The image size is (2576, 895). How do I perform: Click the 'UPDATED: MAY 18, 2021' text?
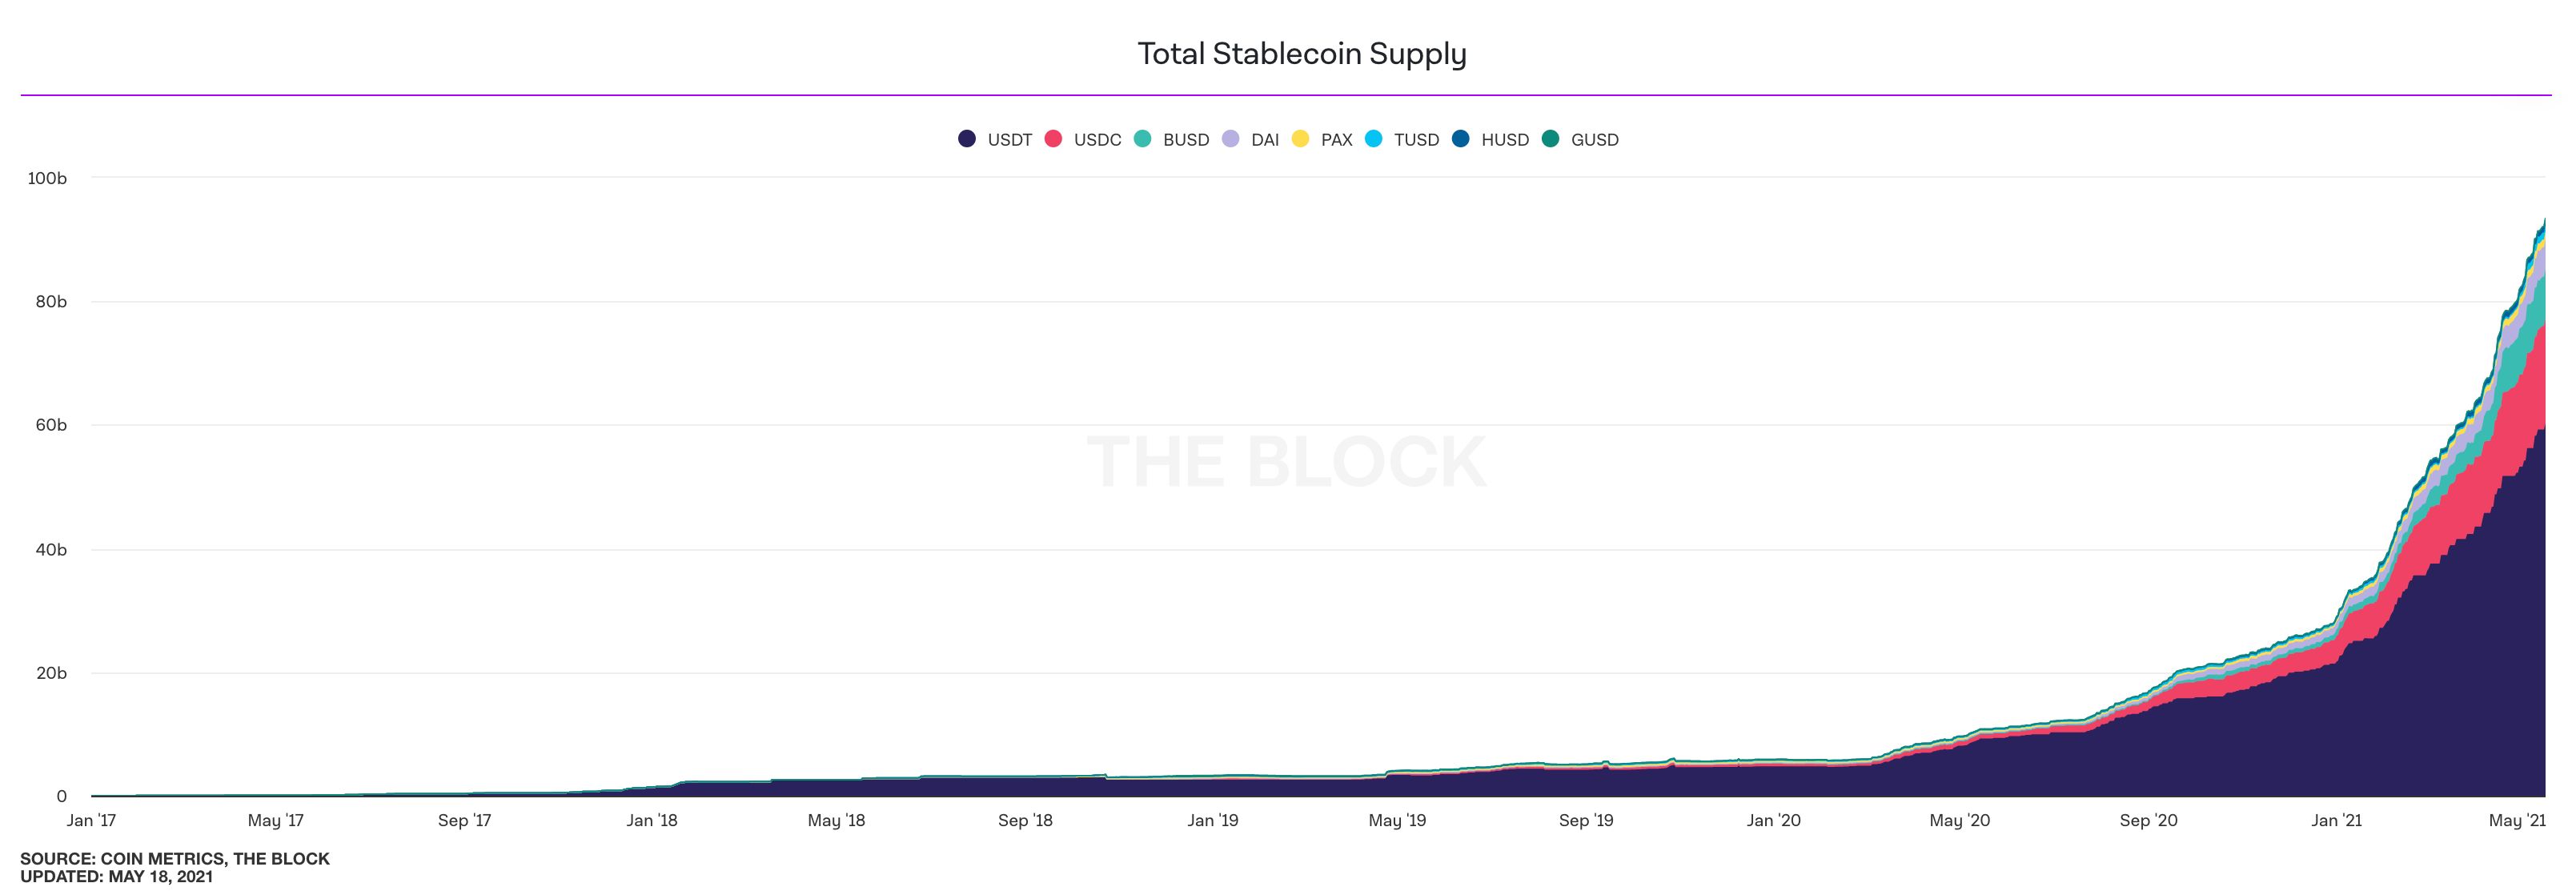click(116, 876)
